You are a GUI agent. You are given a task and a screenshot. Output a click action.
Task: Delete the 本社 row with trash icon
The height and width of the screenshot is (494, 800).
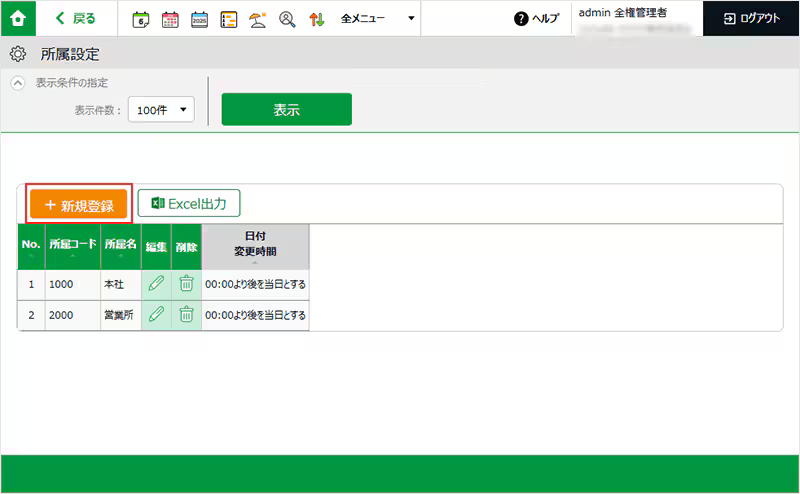coord(186,284)
